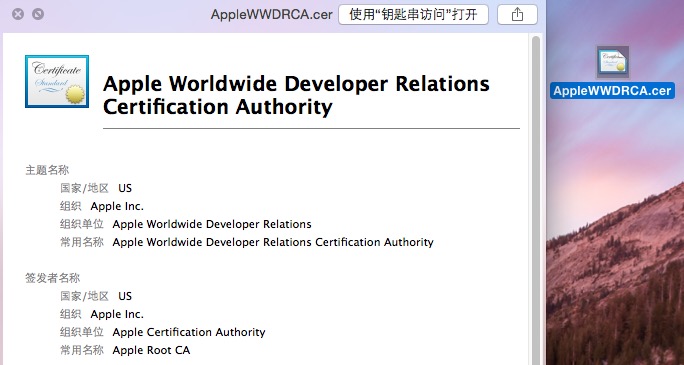Click the certificate heading 'Apple Worldwide Developer Relations'
The height and width of the screenshot is (365, 684).
pos(296,84)
